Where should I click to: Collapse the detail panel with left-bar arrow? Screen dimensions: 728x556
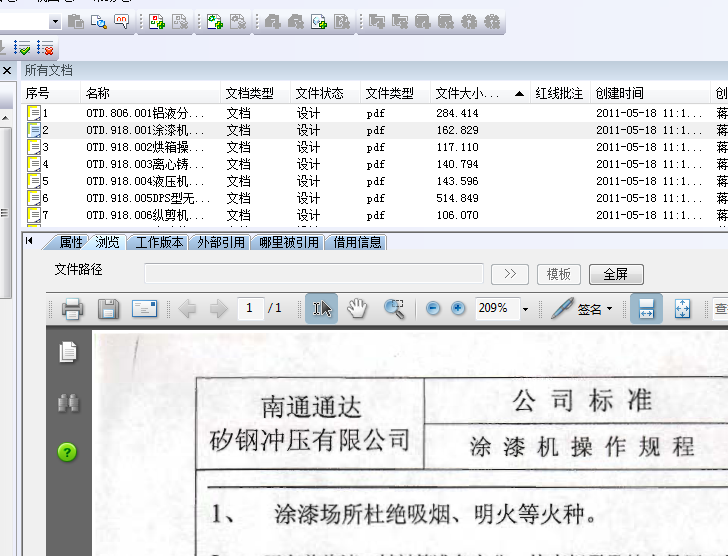pyautogui.click(x=29, y=240)
